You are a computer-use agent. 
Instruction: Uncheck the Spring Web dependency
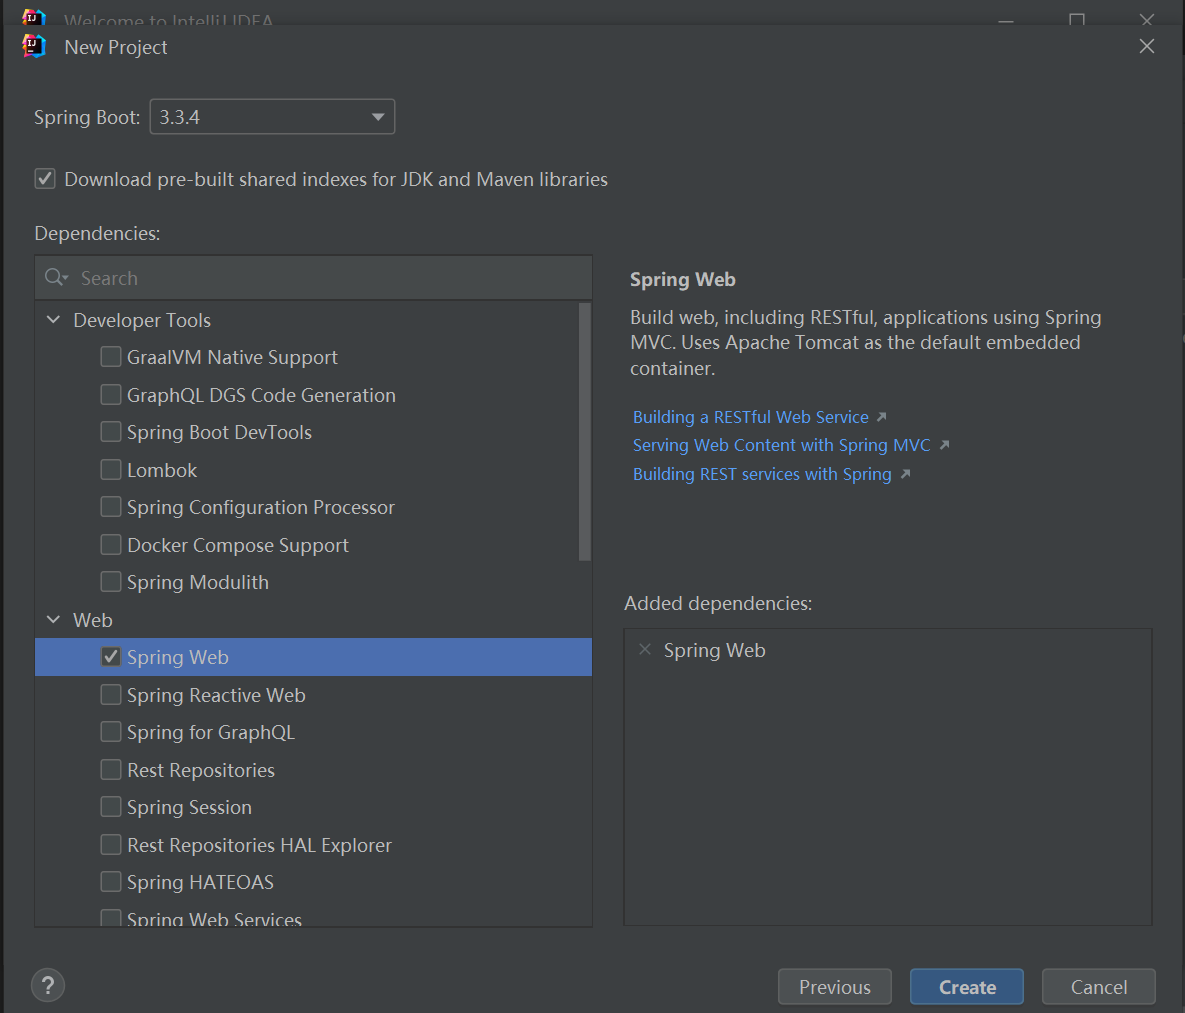tap(110, 657)
